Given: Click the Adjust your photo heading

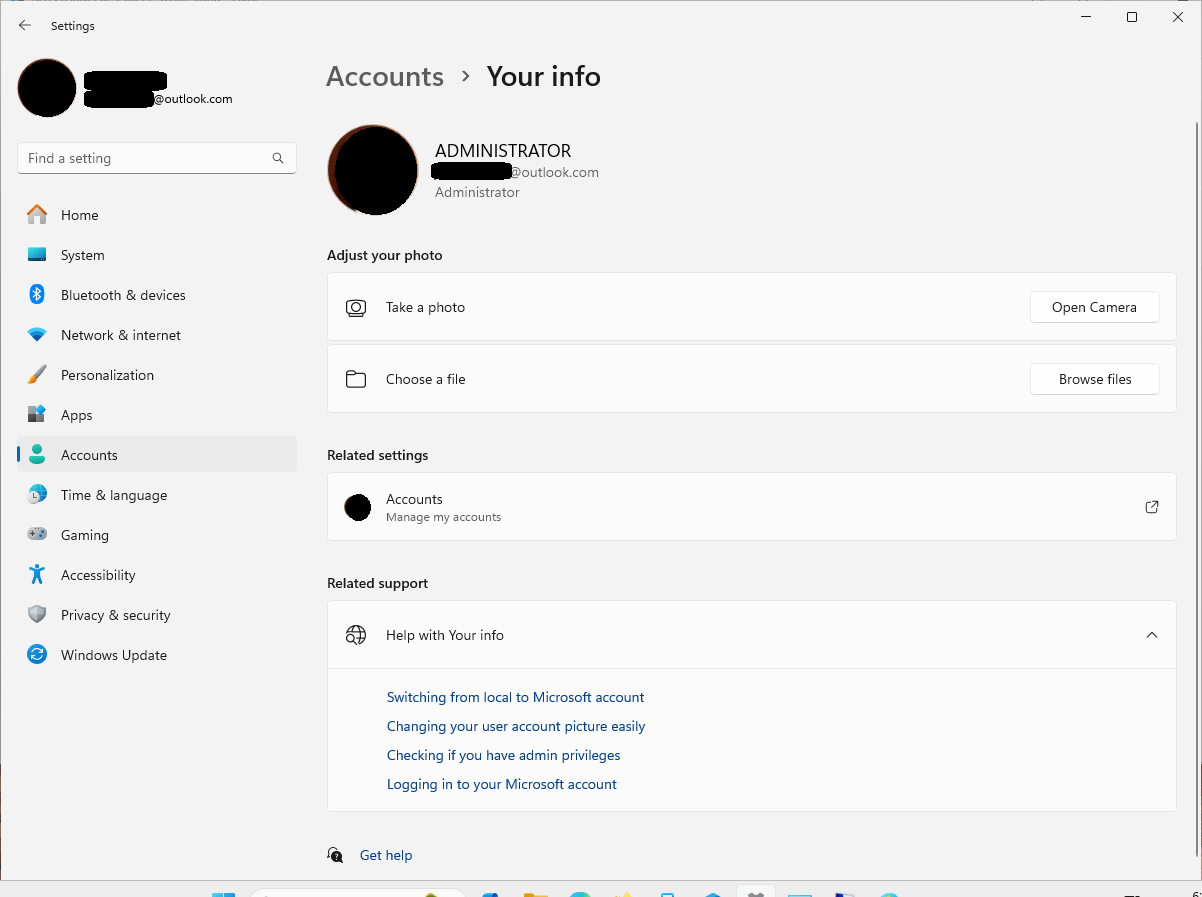Looking at the screenshot, I should pos(385,255).
